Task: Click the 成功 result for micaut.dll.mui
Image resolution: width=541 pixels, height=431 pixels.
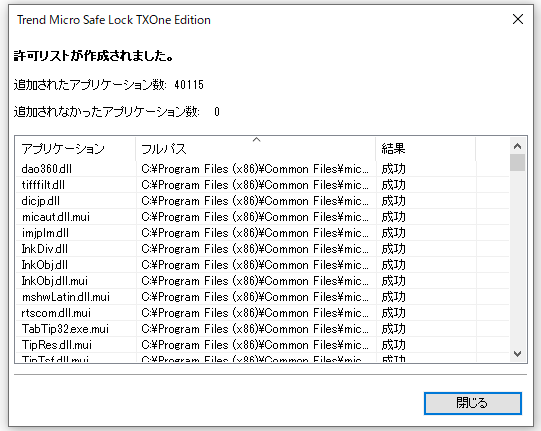Action: click(x=393, y=217)
